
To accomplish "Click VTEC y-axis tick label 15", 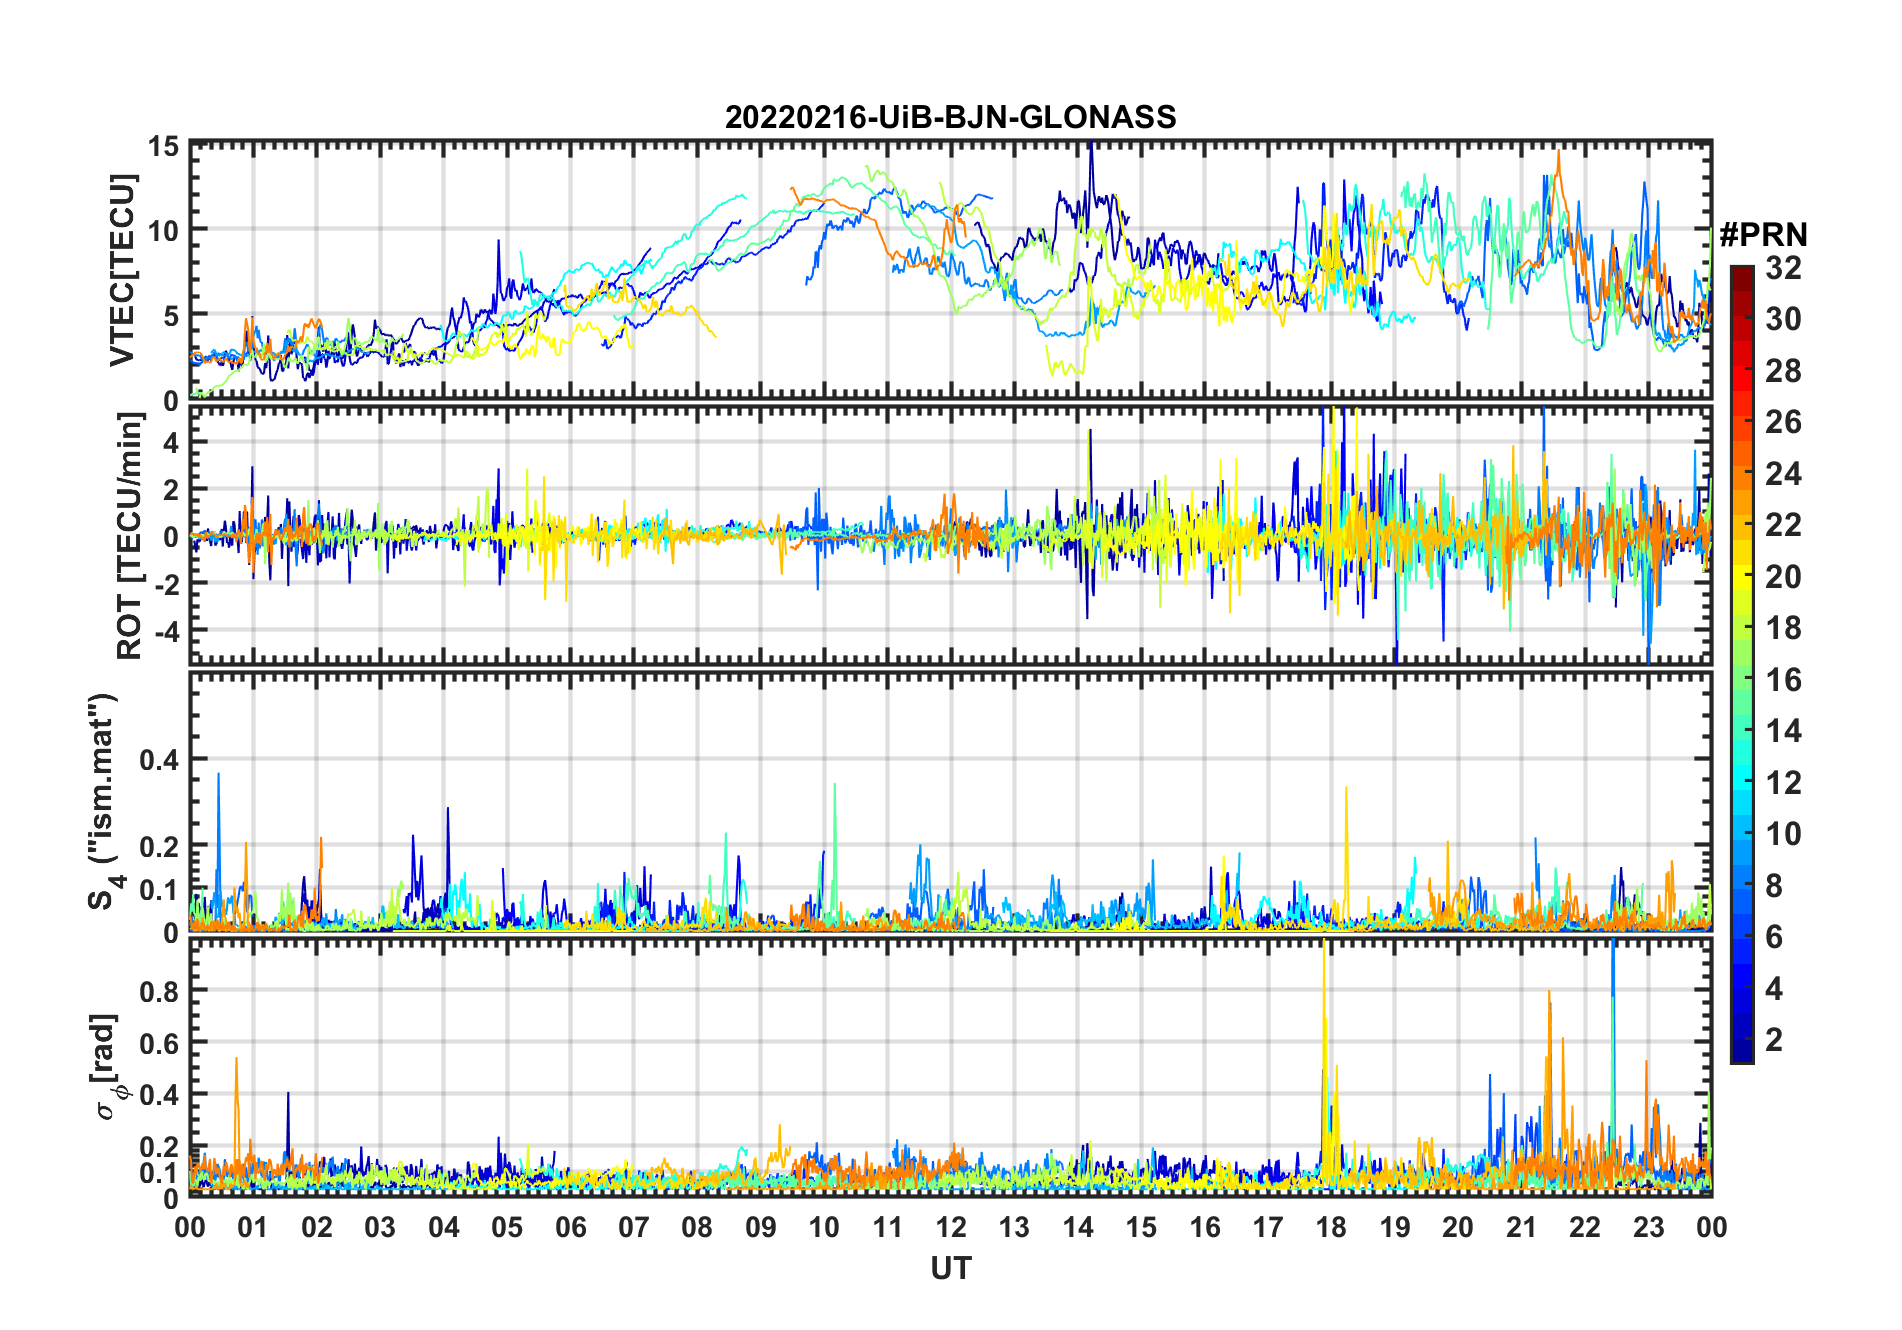I will pyautogui.click(x=163, y=147).
